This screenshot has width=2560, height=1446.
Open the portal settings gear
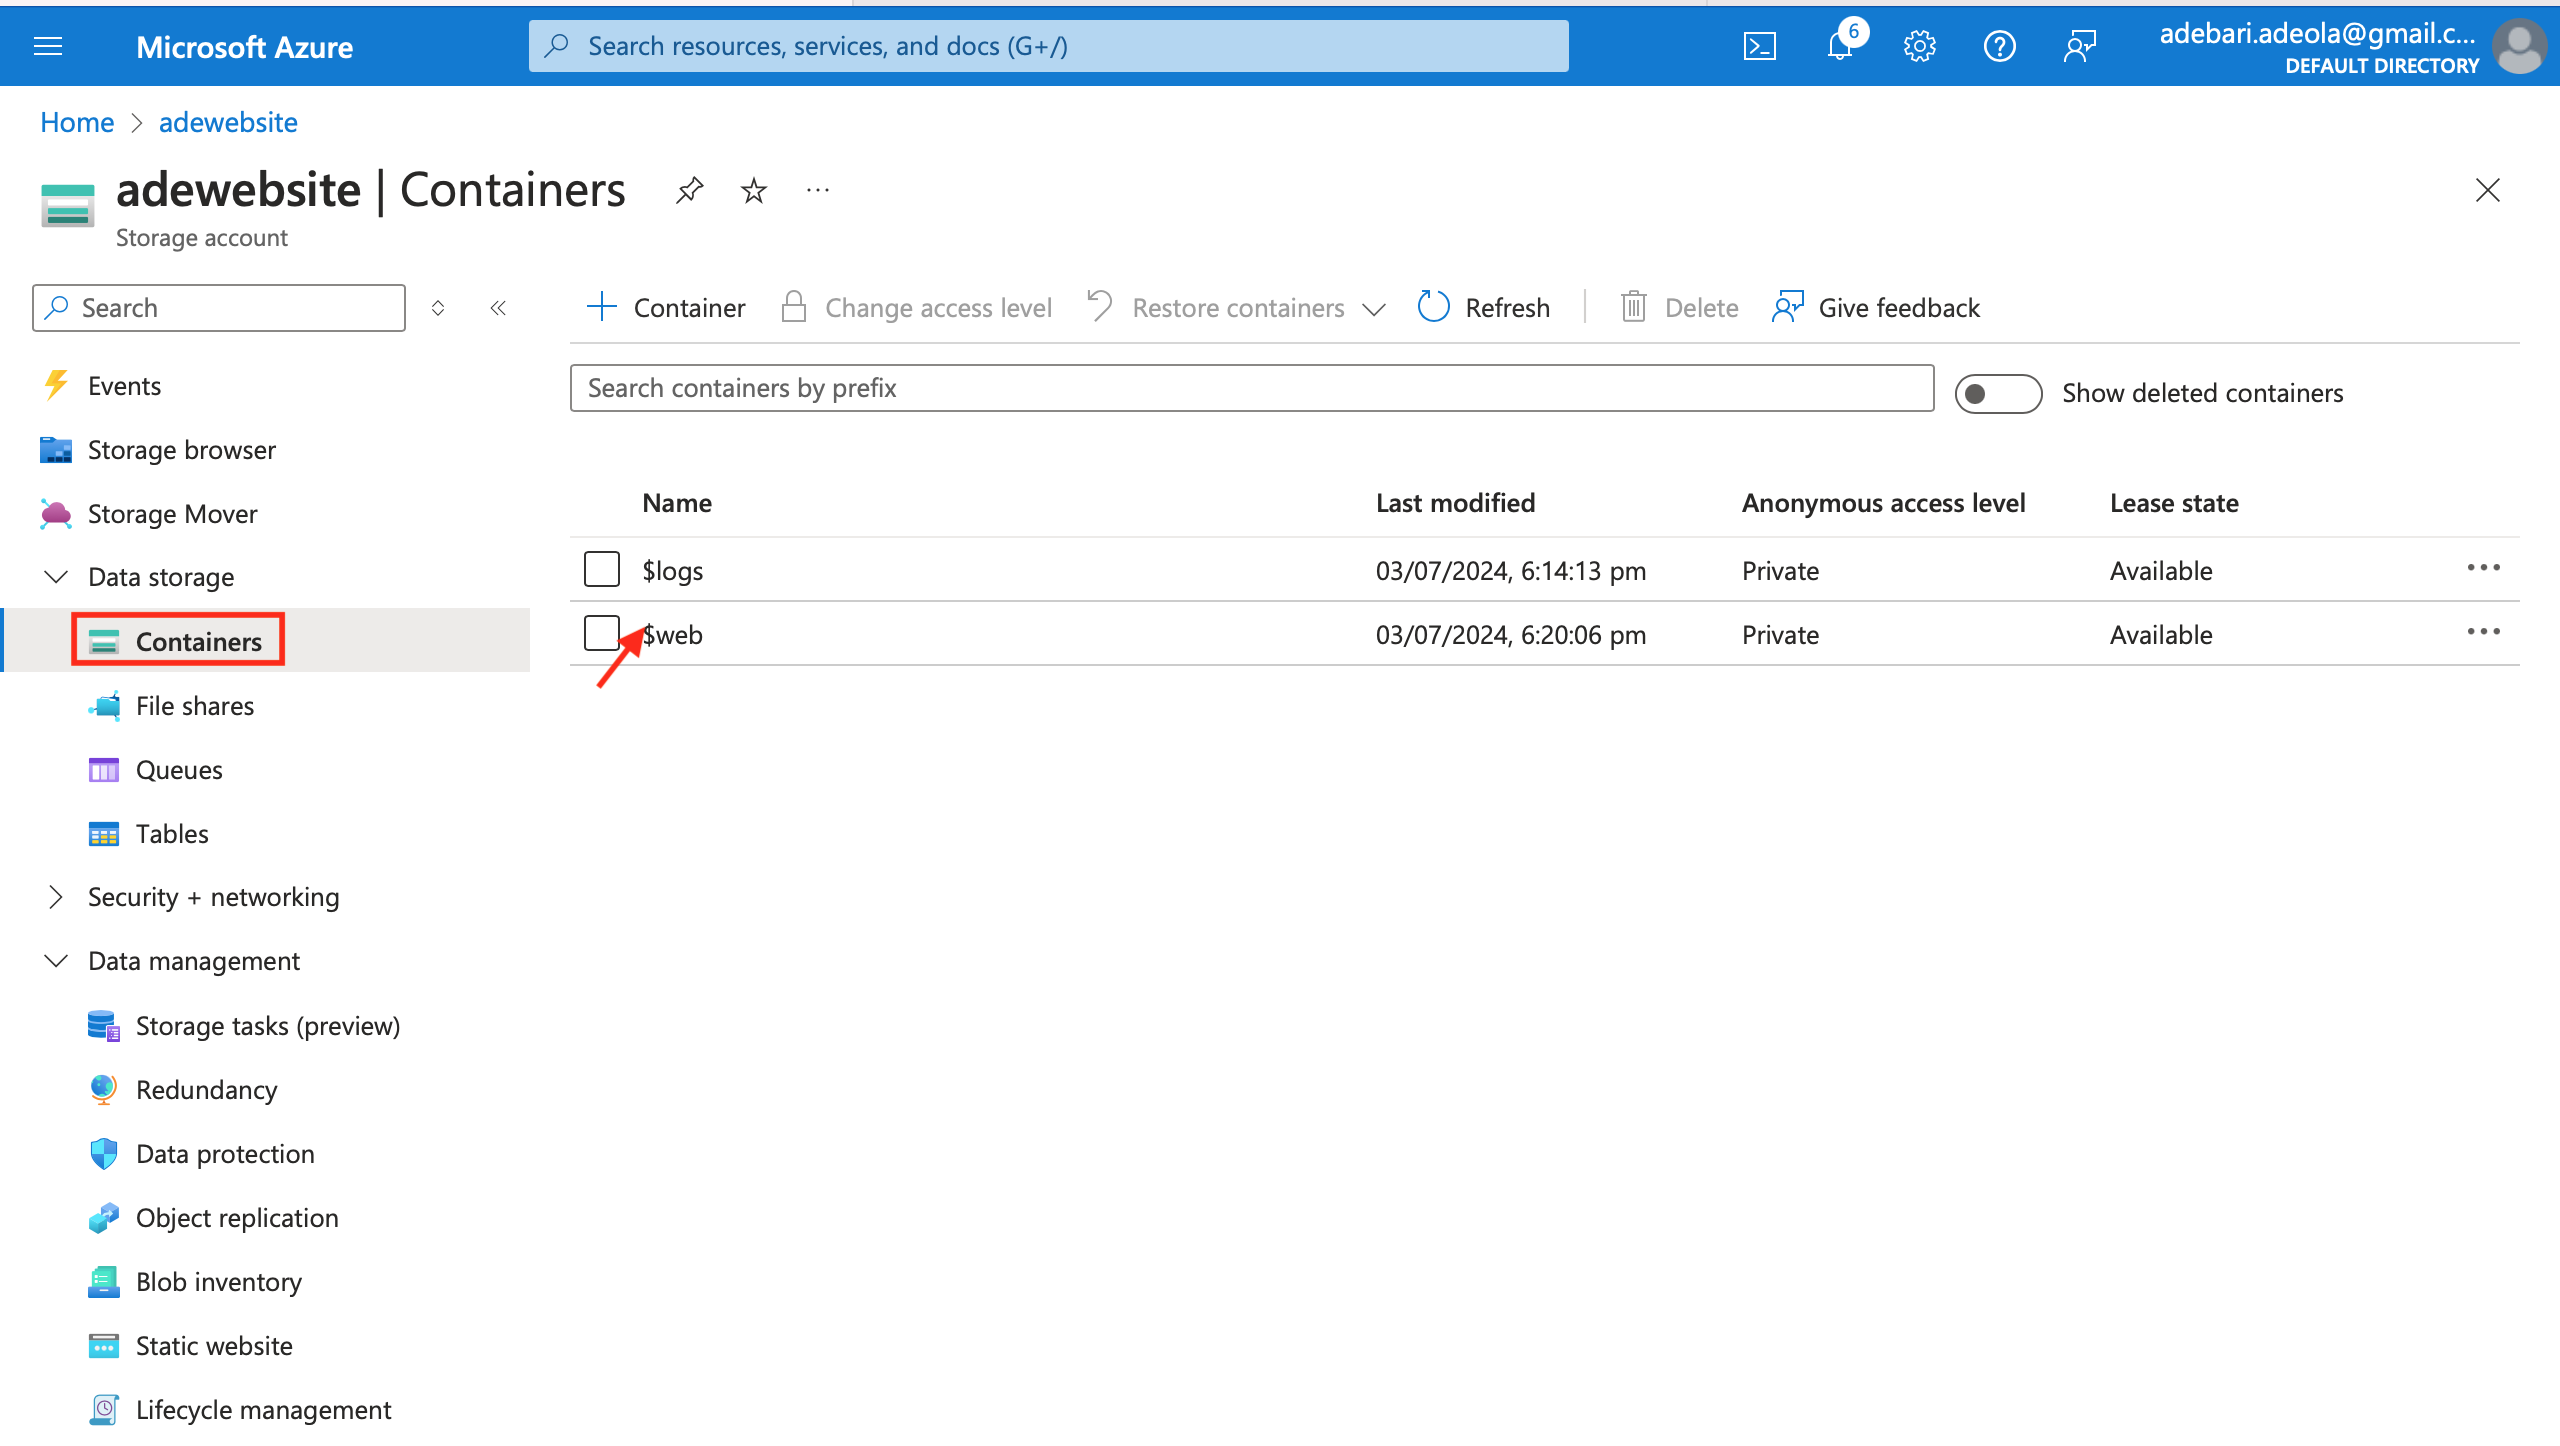point(1919,46)
